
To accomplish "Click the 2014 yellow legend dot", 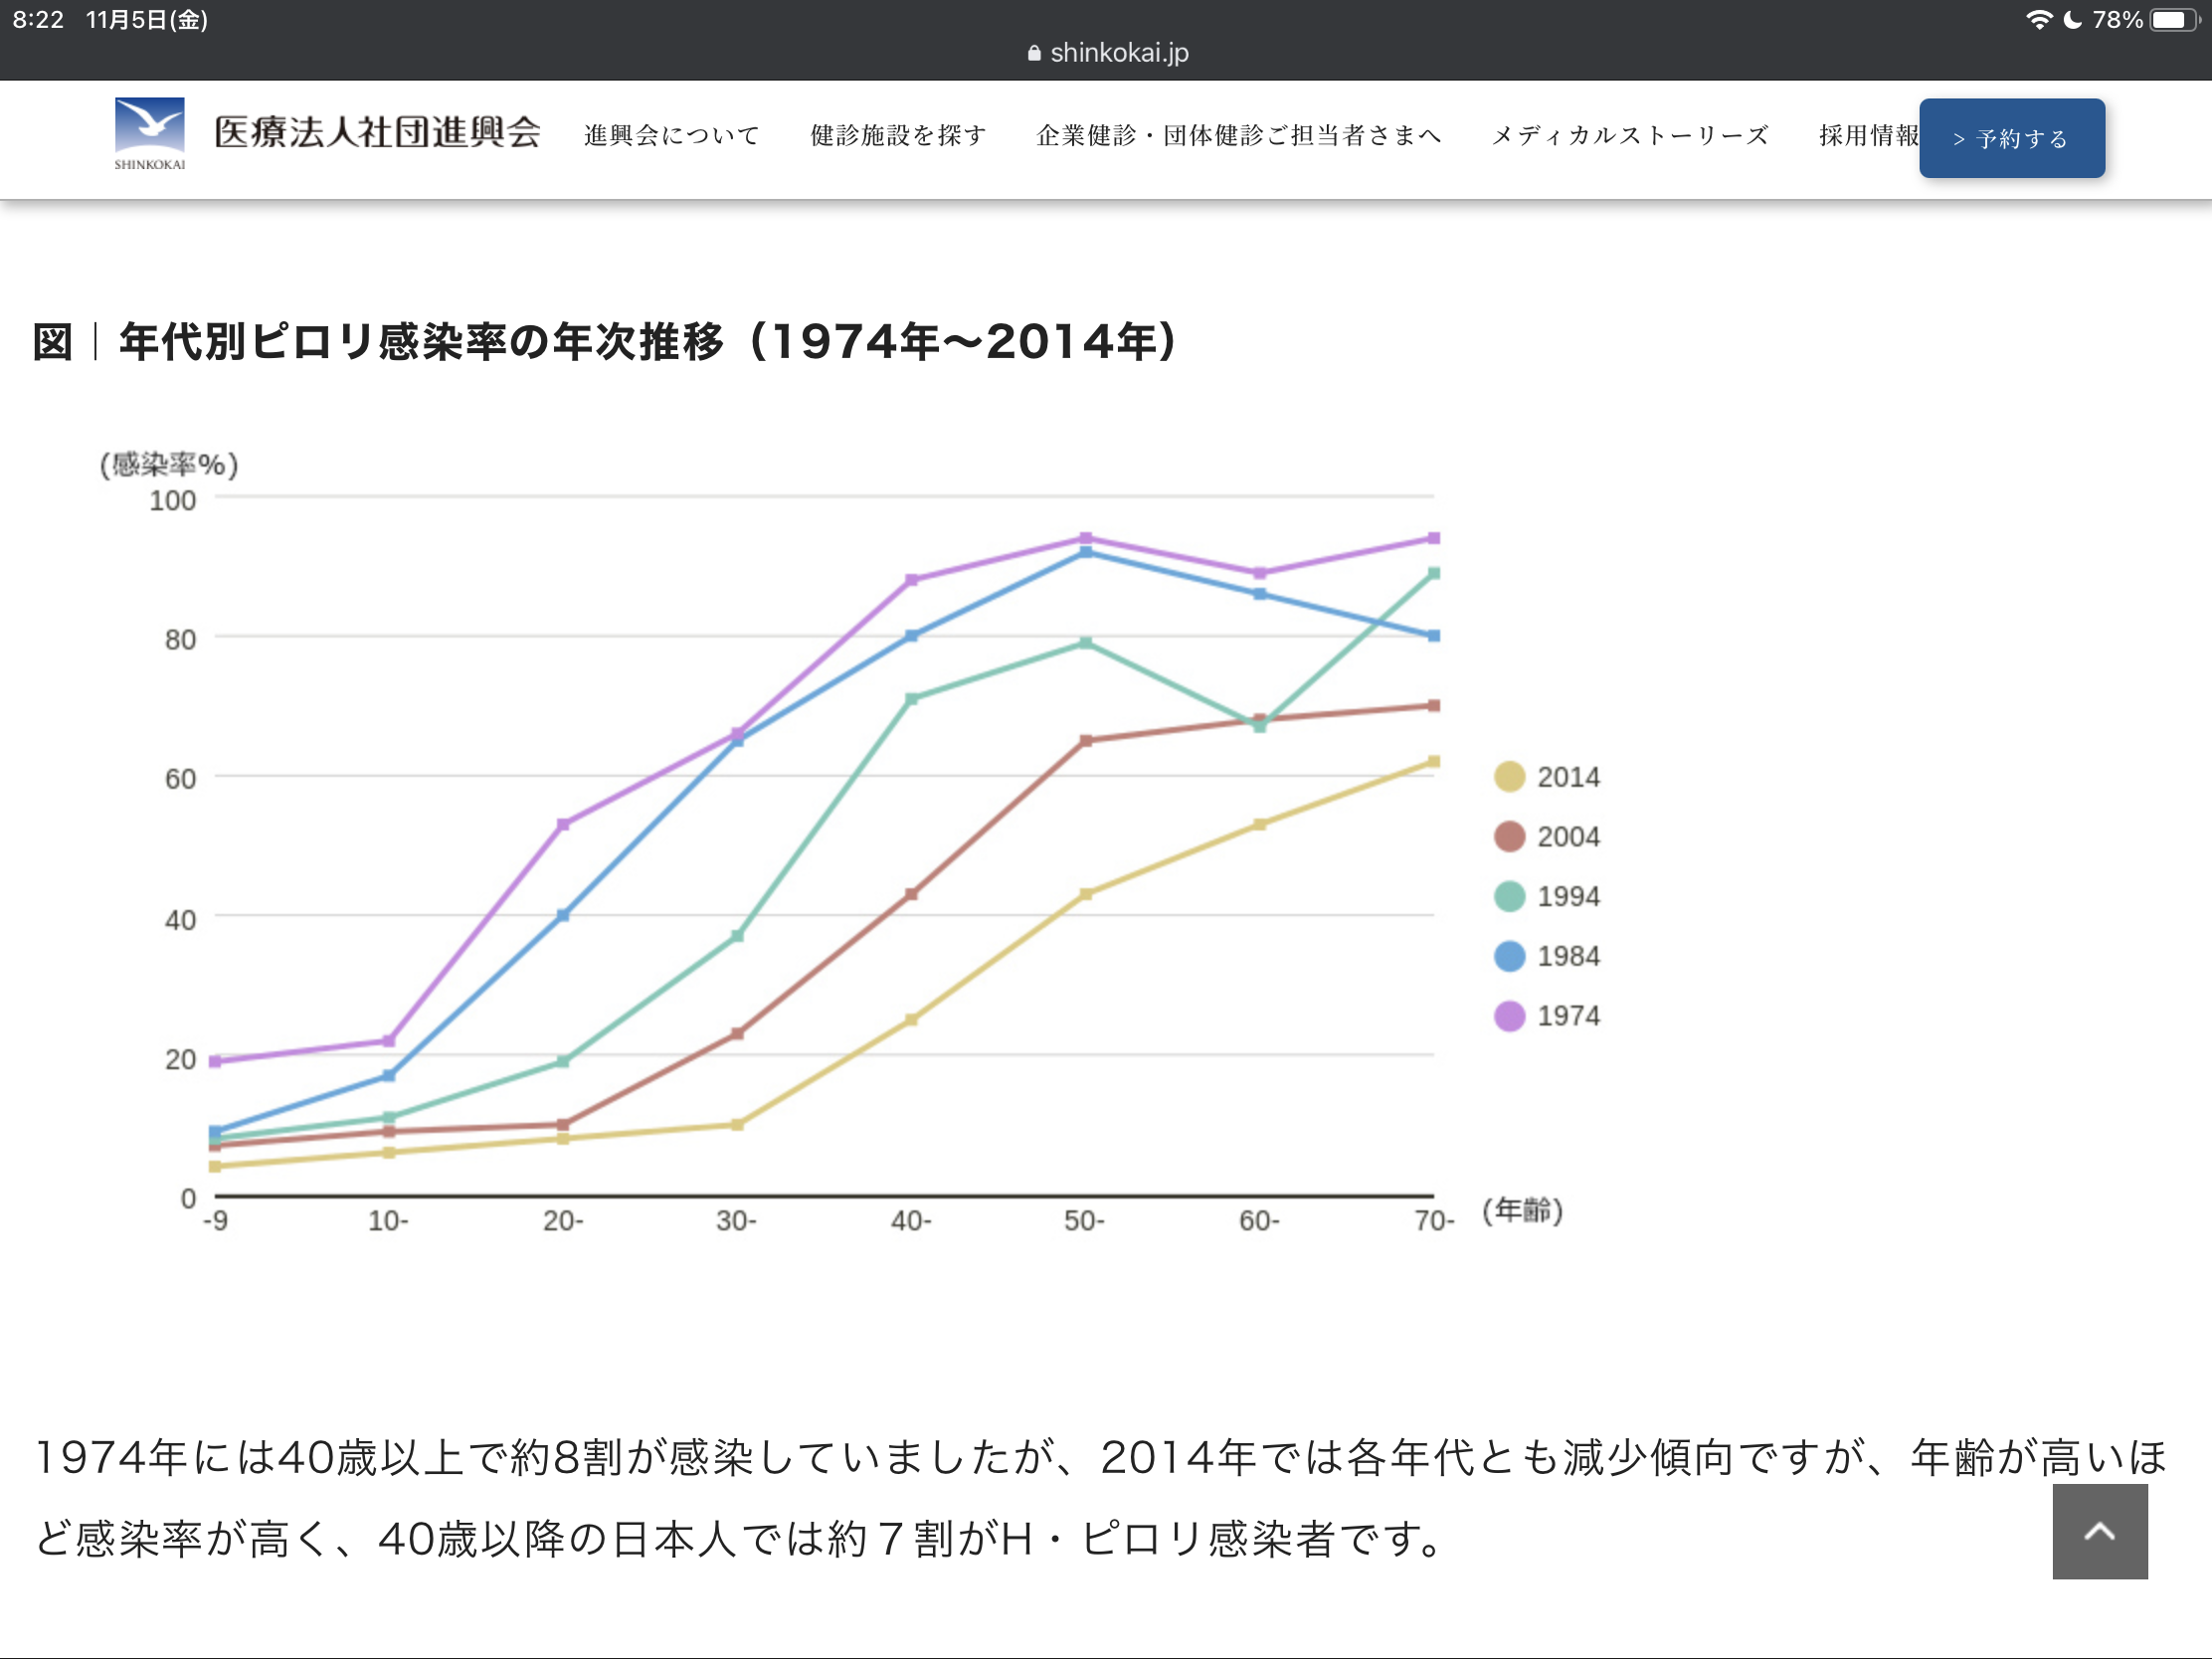I will (1508, 777).
